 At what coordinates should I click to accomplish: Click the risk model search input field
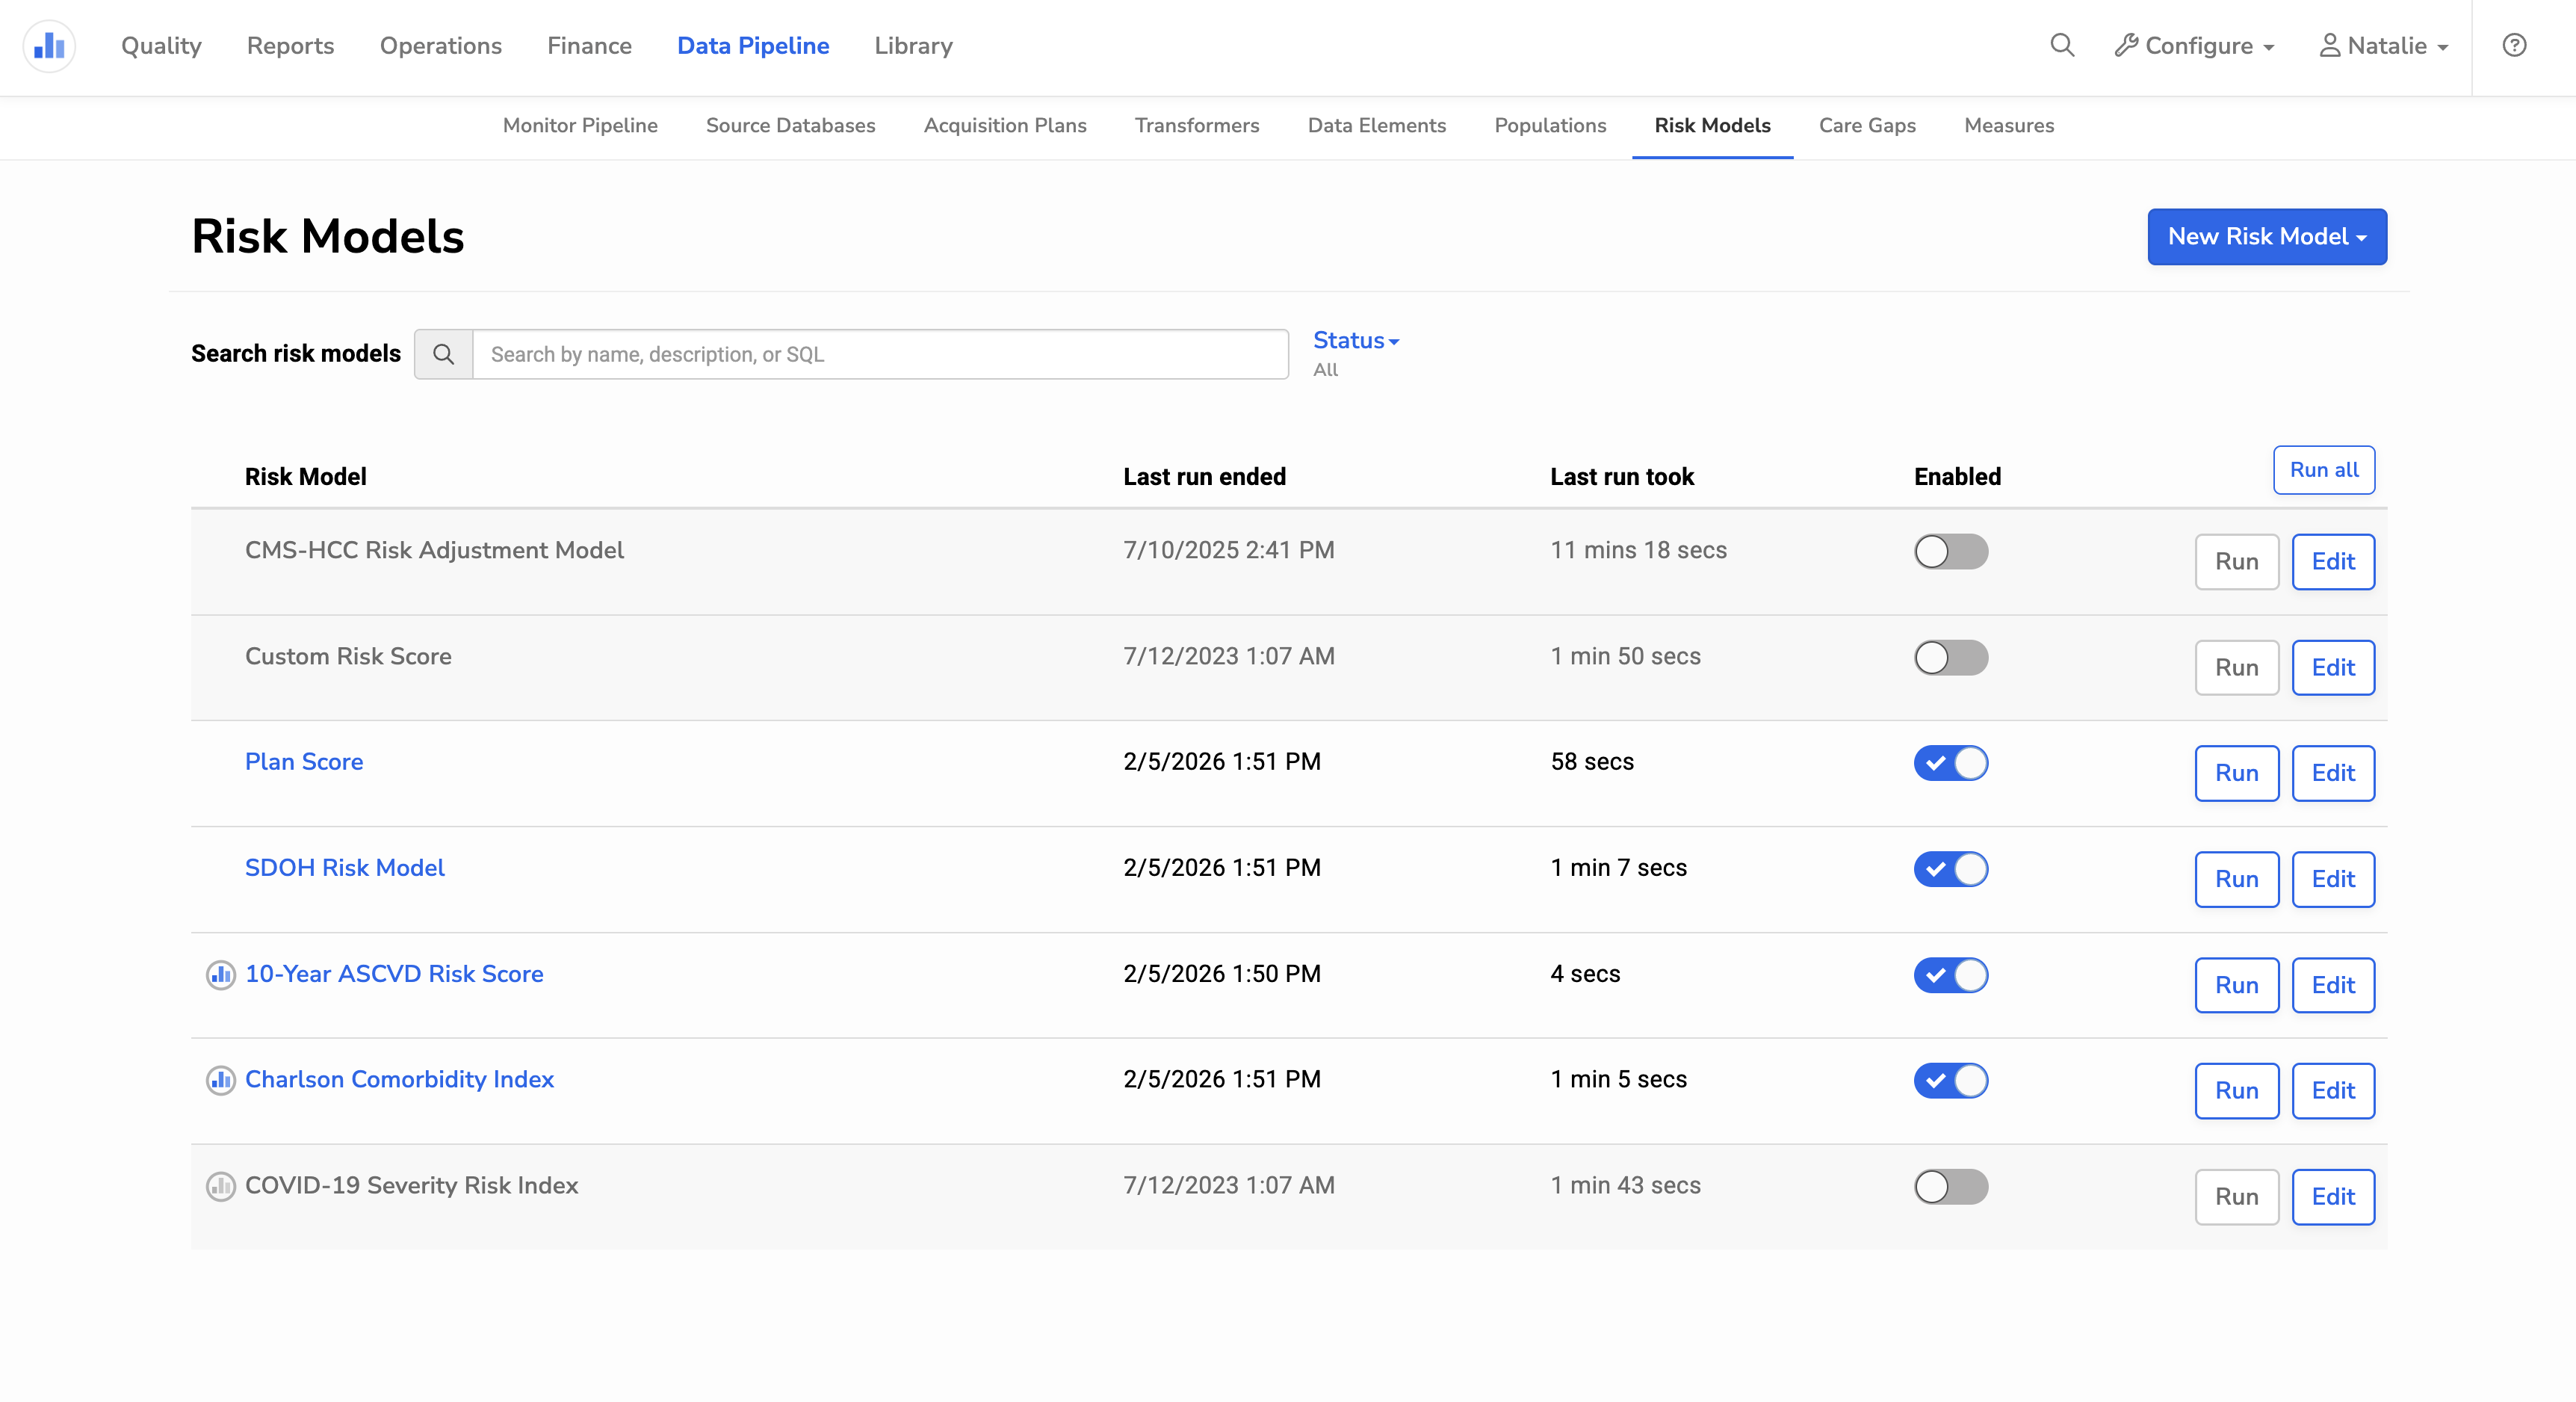coord(880,354)
